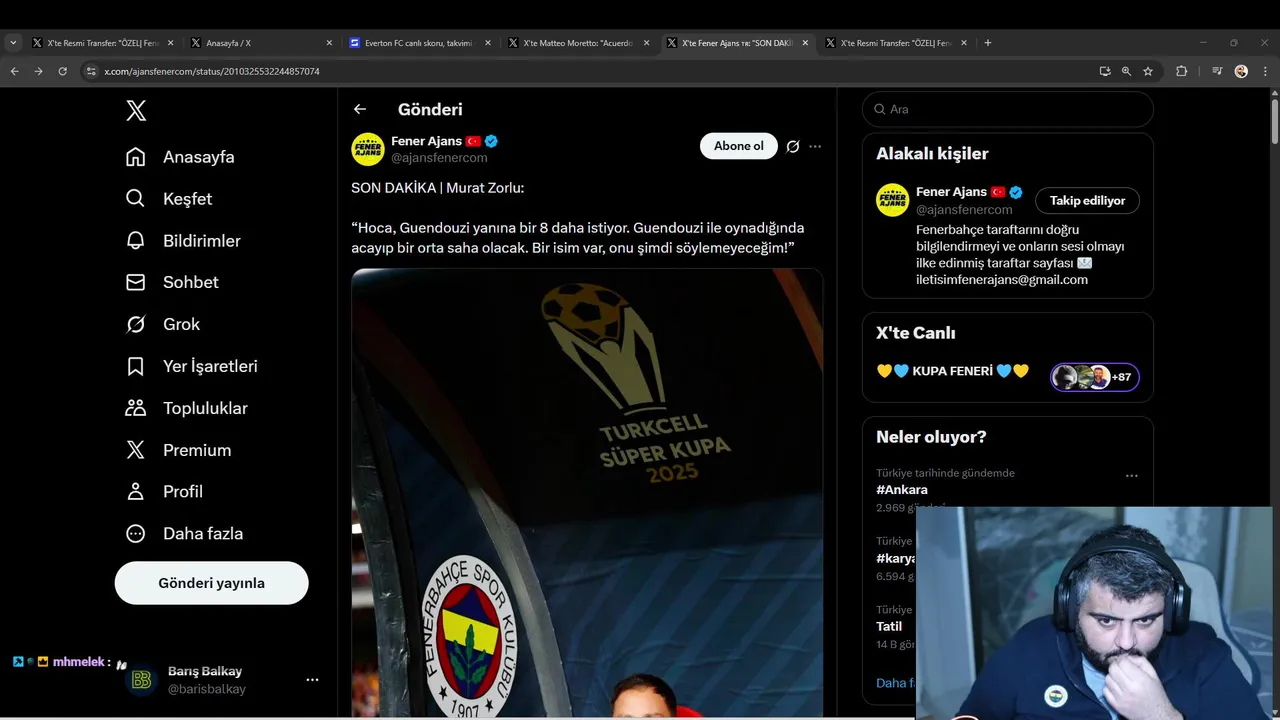Click zoom magnifier icon in address bar
1280x720 pixels.
[x=1127, y=71]
